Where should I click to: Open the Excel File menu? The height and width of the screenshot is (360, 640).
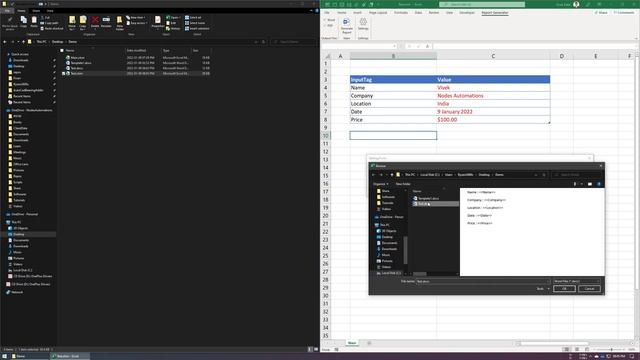(327, 13)
